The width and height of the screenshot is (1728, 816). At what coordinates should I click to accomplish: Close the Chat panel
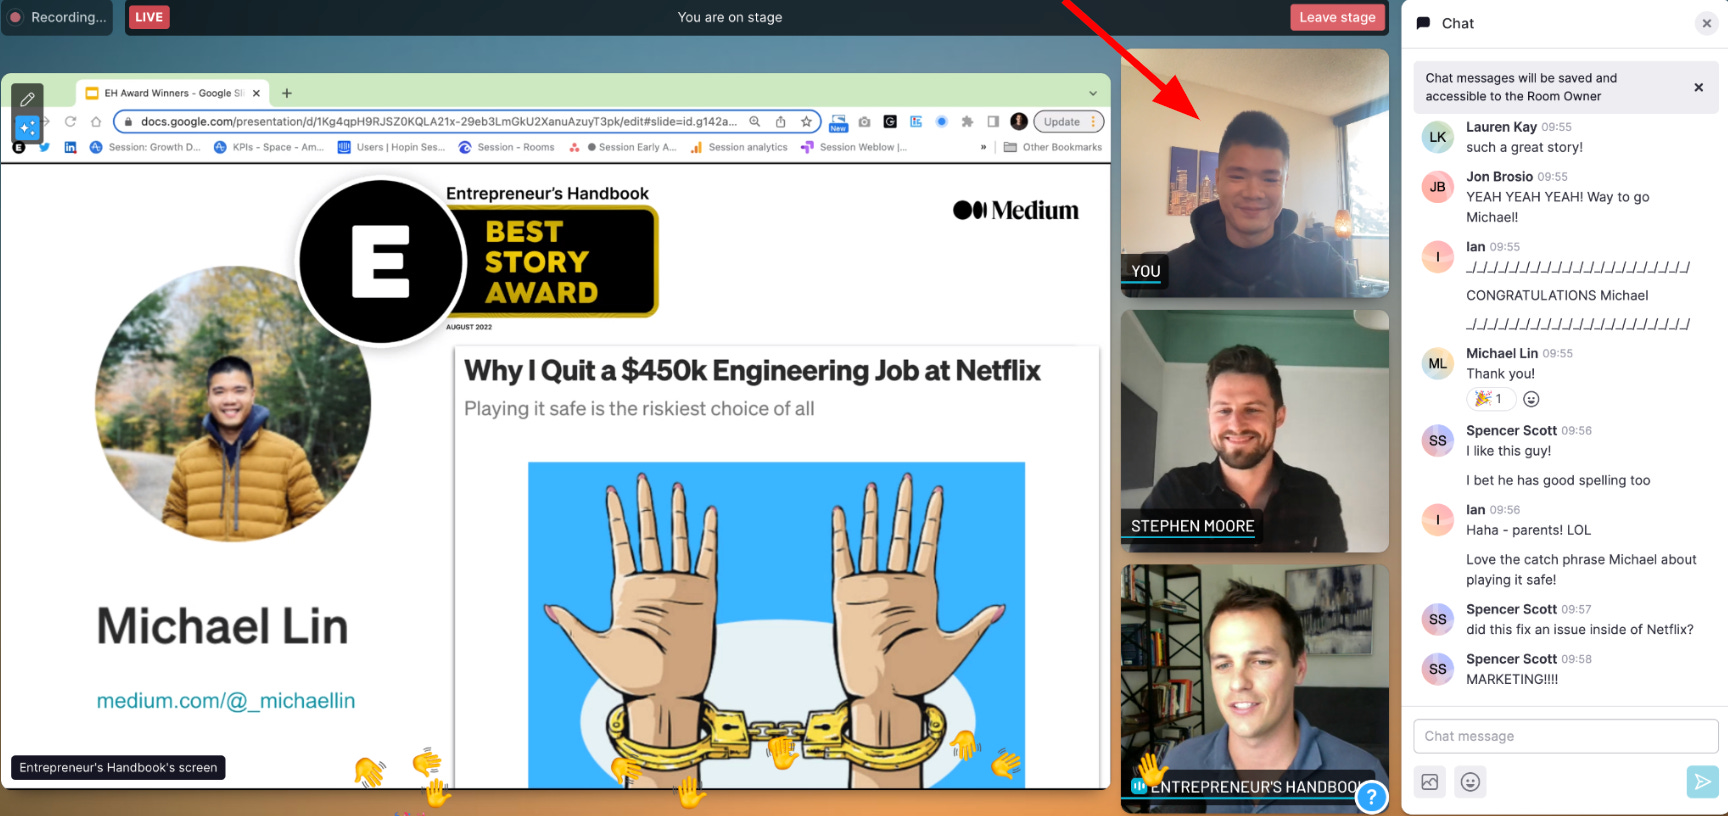(x=1706, y=23)
